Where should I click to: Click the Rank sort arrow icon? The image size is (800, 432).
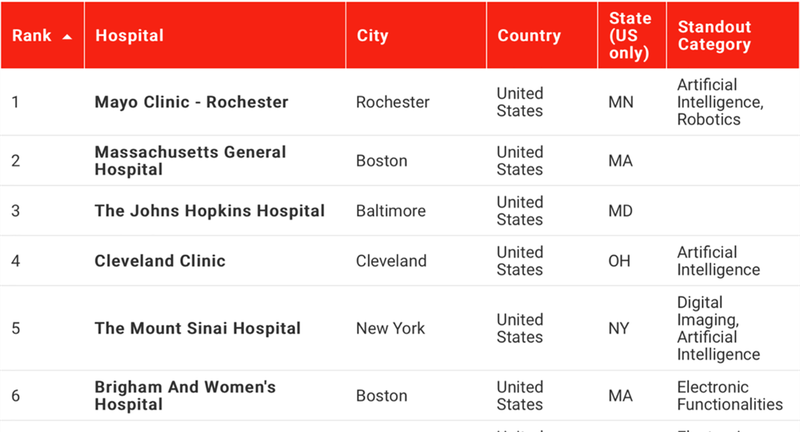67,37
